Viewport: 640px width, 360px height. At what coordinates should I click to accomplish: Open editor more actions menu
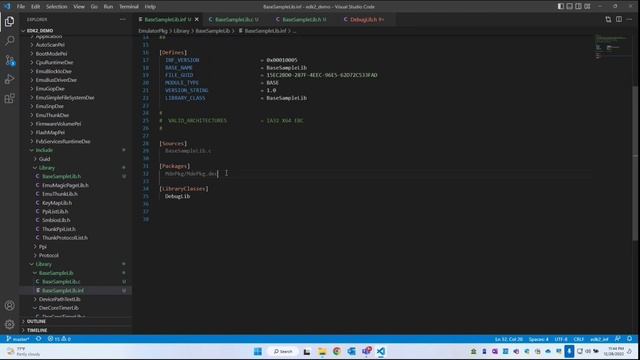[629, 19]
